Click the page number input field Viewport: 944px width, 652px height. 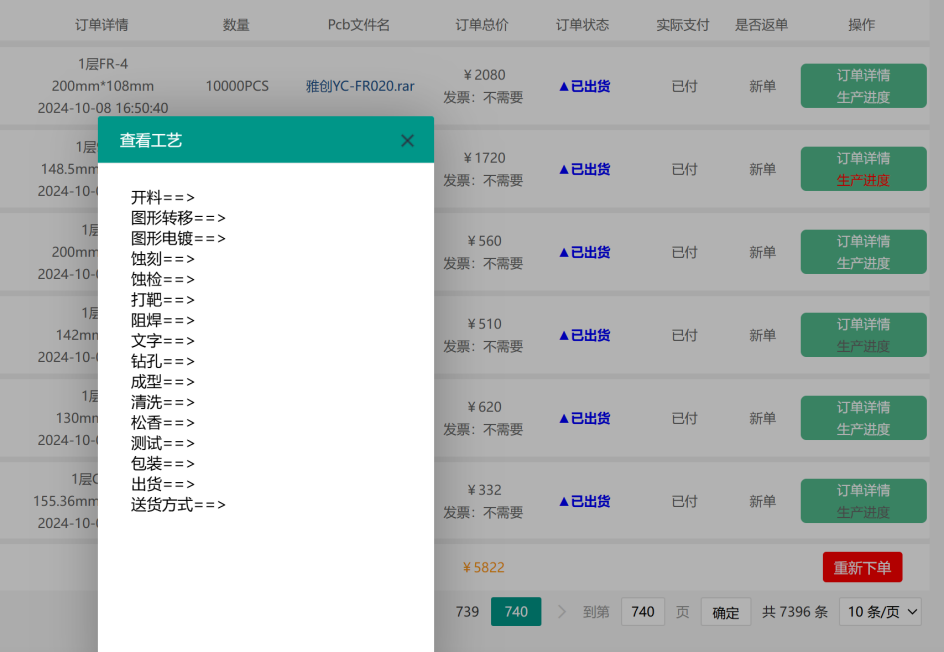click(x=643, y=612)
